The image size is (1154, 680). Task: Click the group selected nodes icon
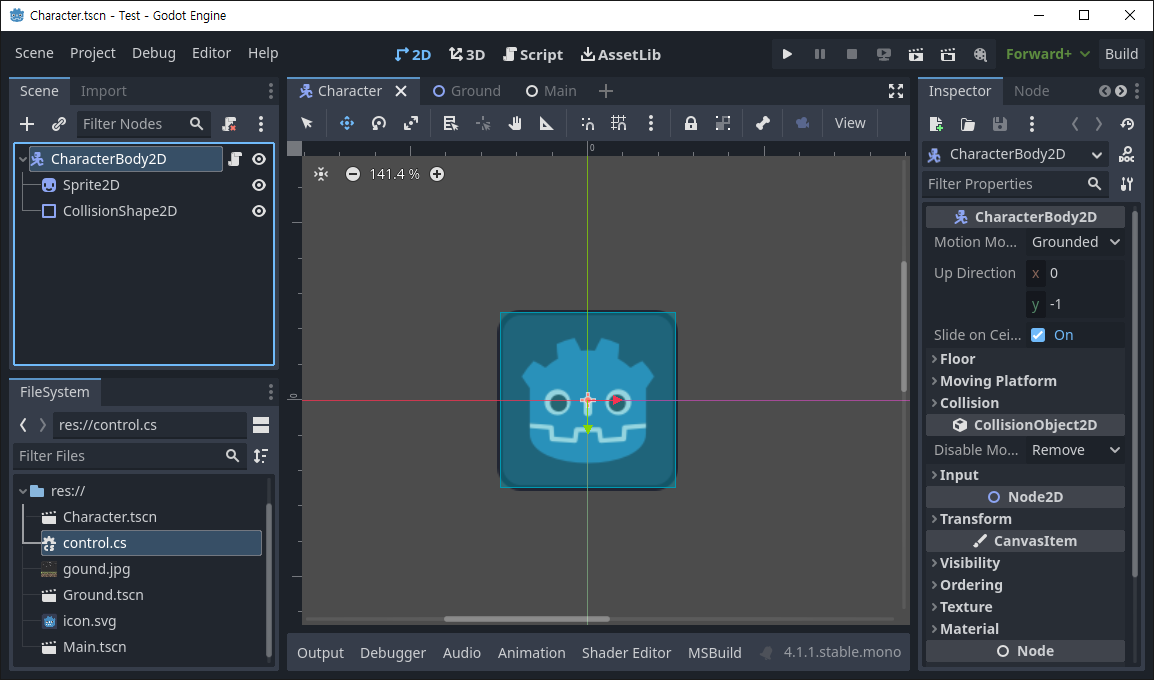(x=723, y=124)
